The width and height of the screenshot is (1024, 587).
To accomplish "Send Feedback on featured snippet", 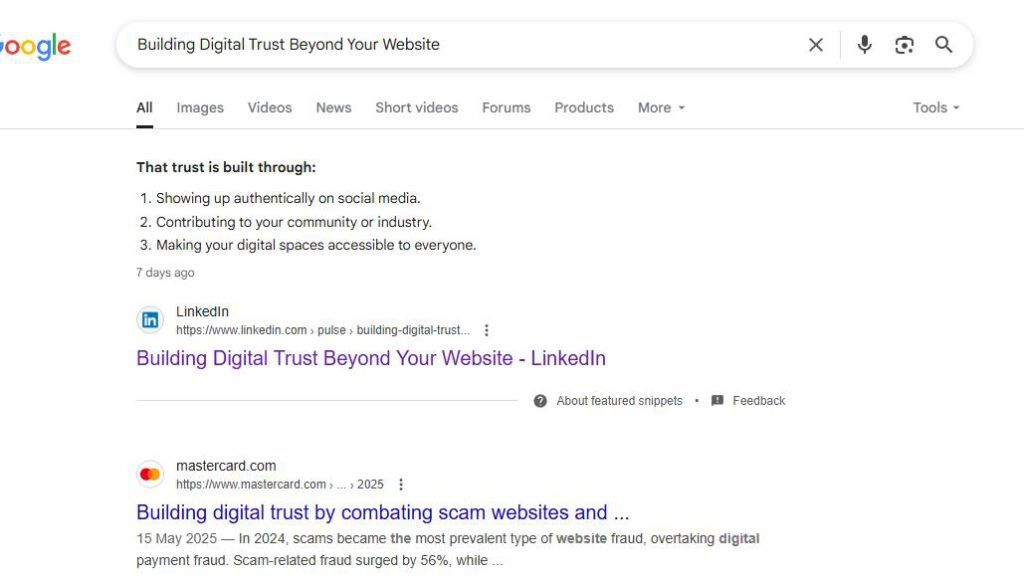I will pyautogui.click(x=758, y=401).
